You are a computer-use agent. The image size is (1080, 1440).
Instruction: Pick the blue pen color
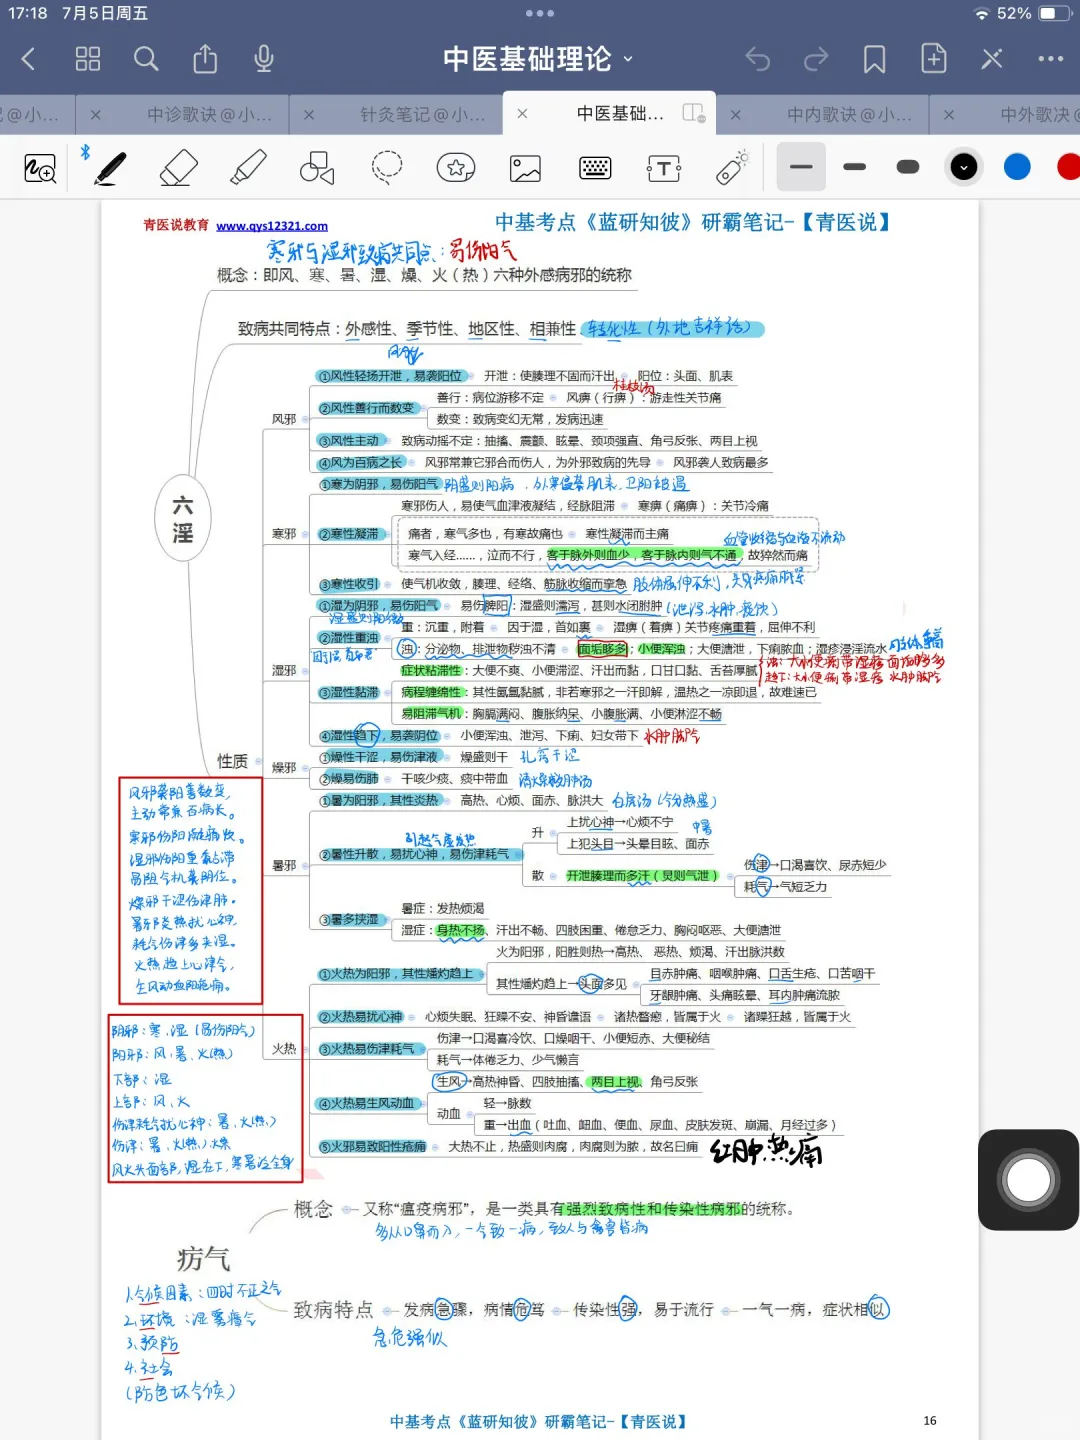tap(1017, 167)
